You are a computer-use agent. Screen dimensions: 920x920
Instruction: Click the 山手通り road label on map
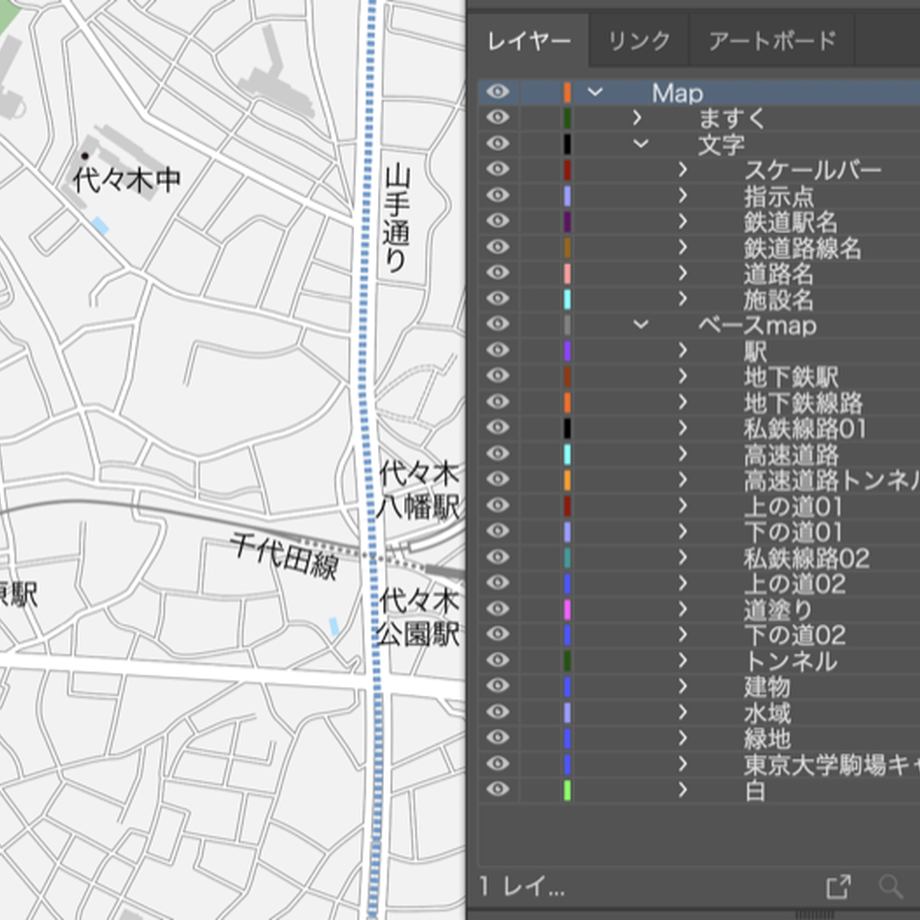point(397,219)
